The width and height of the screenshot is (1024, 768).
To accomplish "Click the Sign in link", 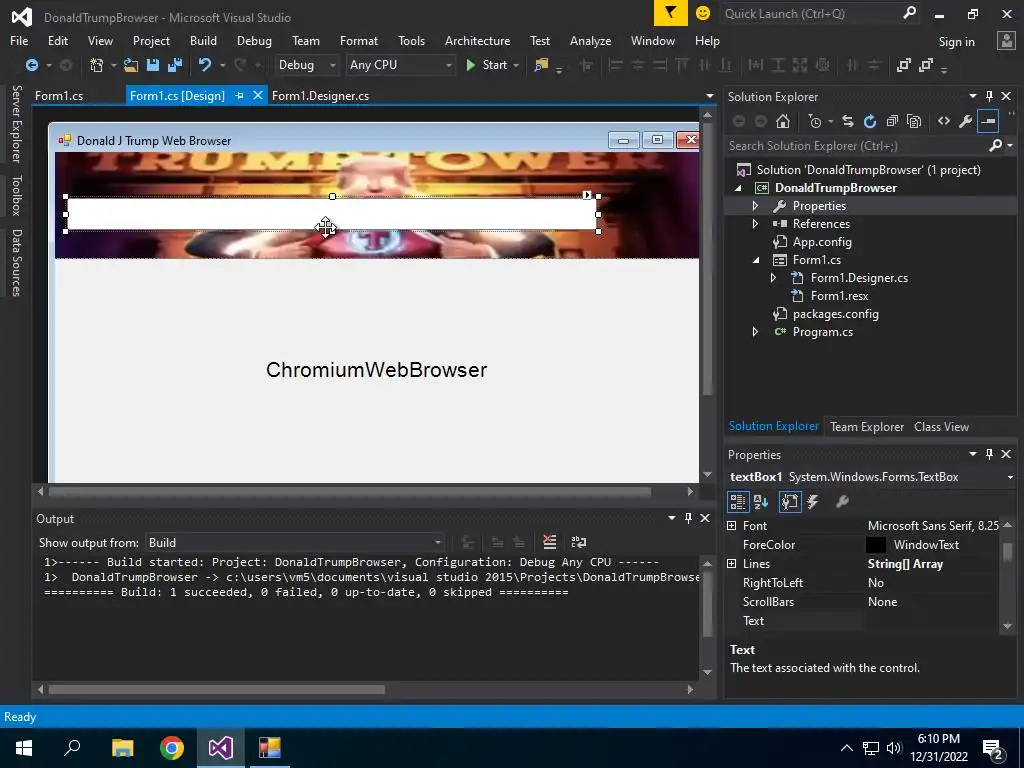I will pyautogui.click(x=956, y=42).
